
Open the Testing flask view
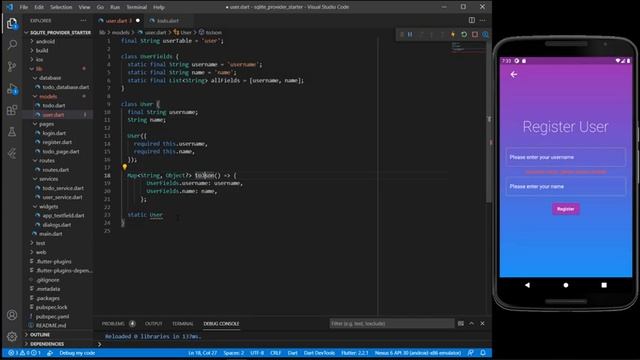12,132
